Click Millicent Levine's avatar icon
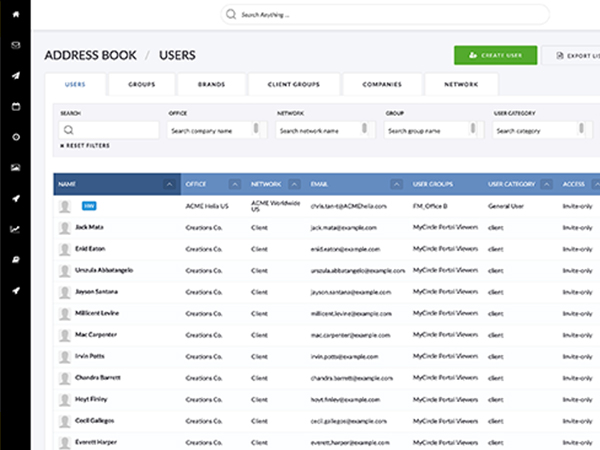Image resolution: width=600 pixels, height=450 pixels. [x=64, y=313]
